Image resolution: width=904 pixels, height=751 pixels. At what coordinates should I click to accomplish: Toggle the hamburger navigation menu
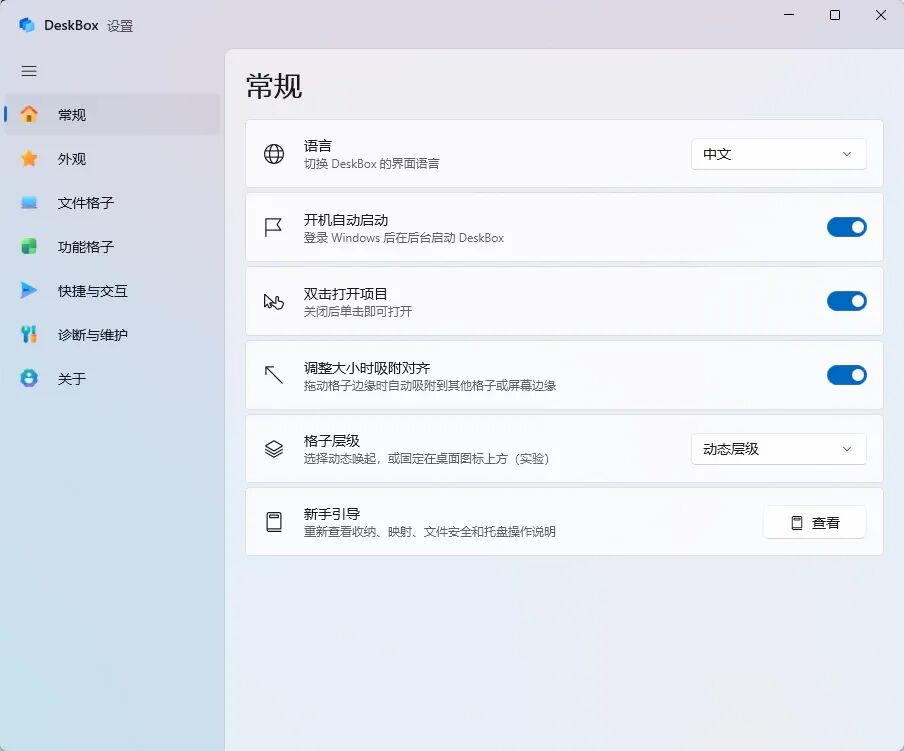coord(29,71)
